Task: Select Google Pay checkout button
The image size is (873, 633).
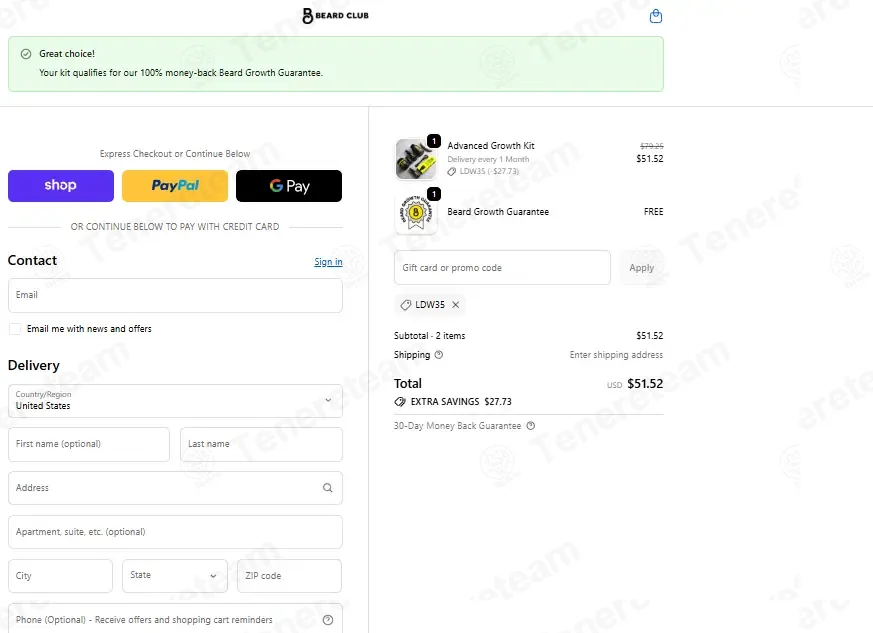Action: click(289, 185)
